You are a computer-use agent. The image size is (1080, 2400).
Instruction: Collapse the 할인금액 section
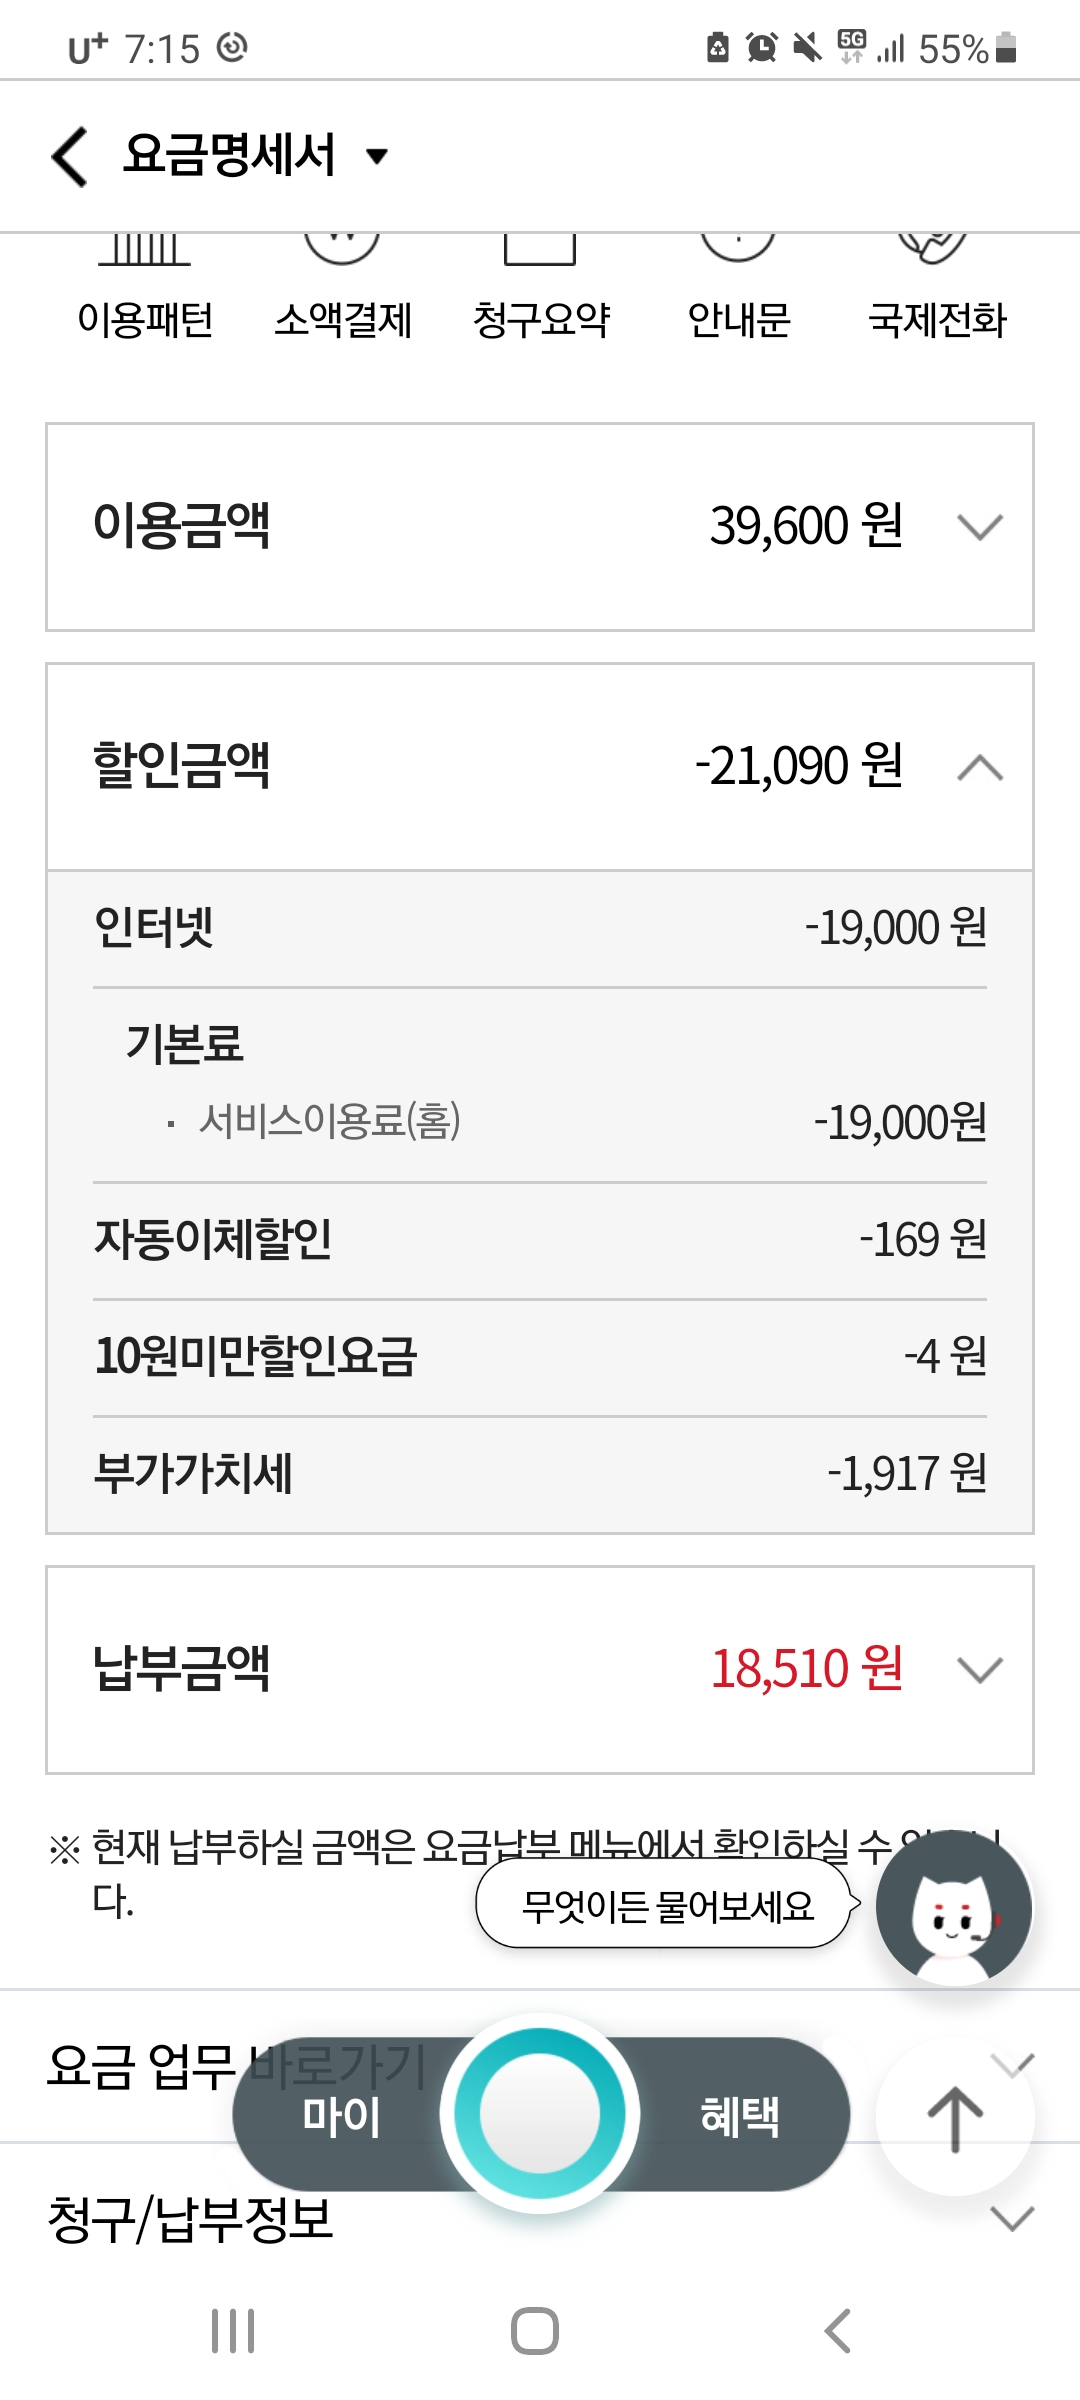979,767
